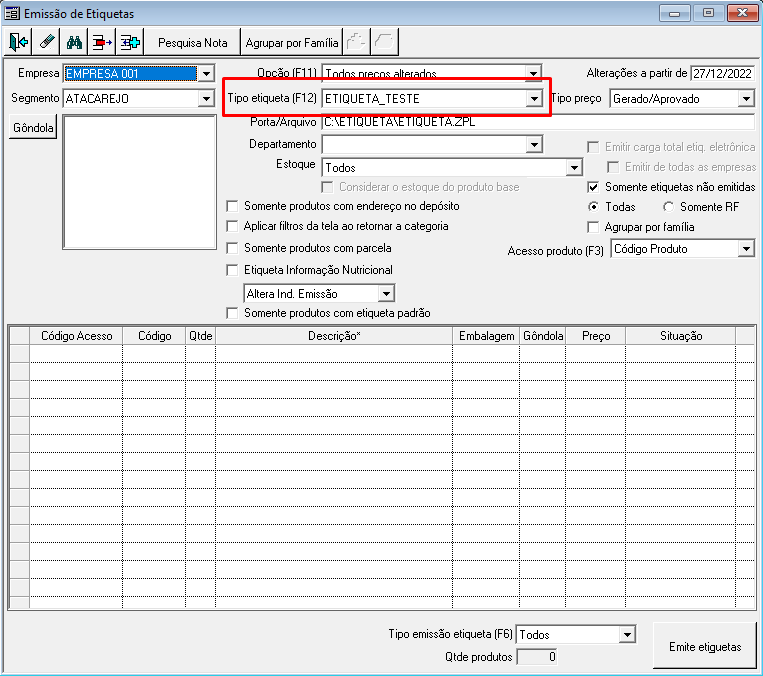This screenshot has width=763, height=676.
Task: Click the Qtde column header
Action: click(x=200, y=336)
